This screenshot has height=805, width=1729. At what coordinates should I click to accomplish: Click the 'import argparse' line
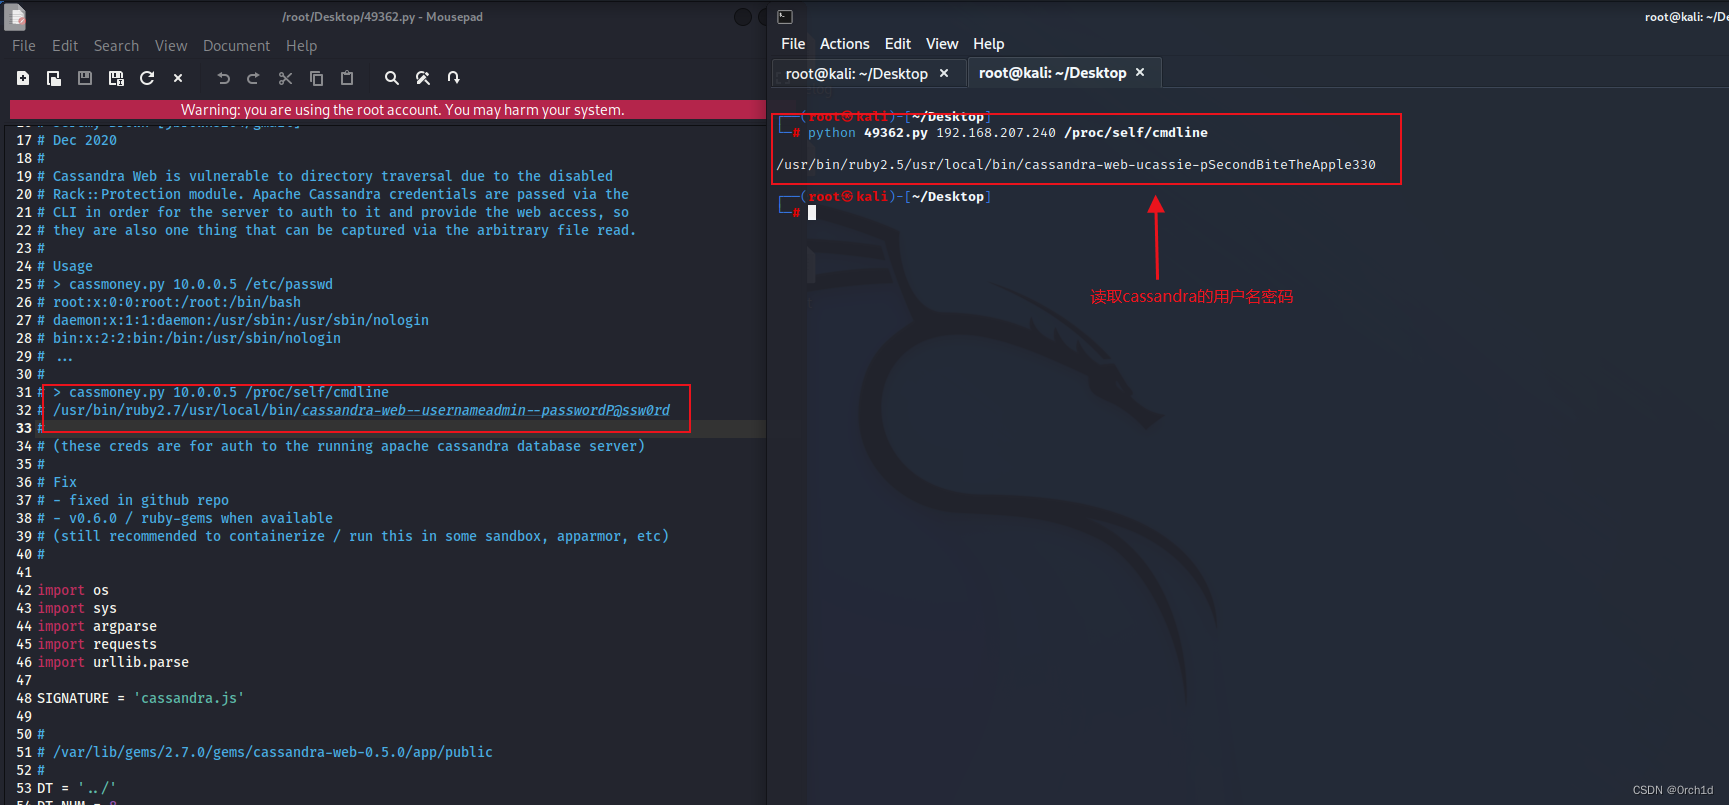(97, 626)
